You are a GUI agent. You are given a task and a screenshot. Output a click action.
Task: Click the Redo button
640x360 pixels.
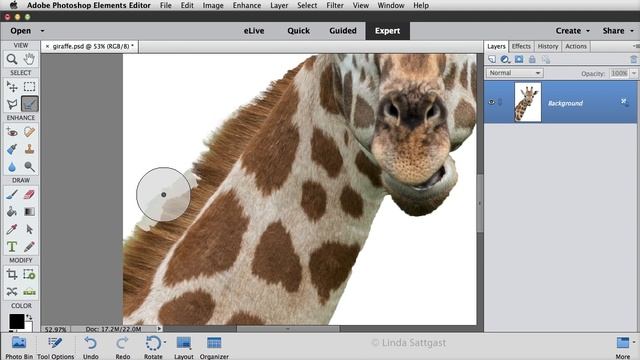pos(122,348)
